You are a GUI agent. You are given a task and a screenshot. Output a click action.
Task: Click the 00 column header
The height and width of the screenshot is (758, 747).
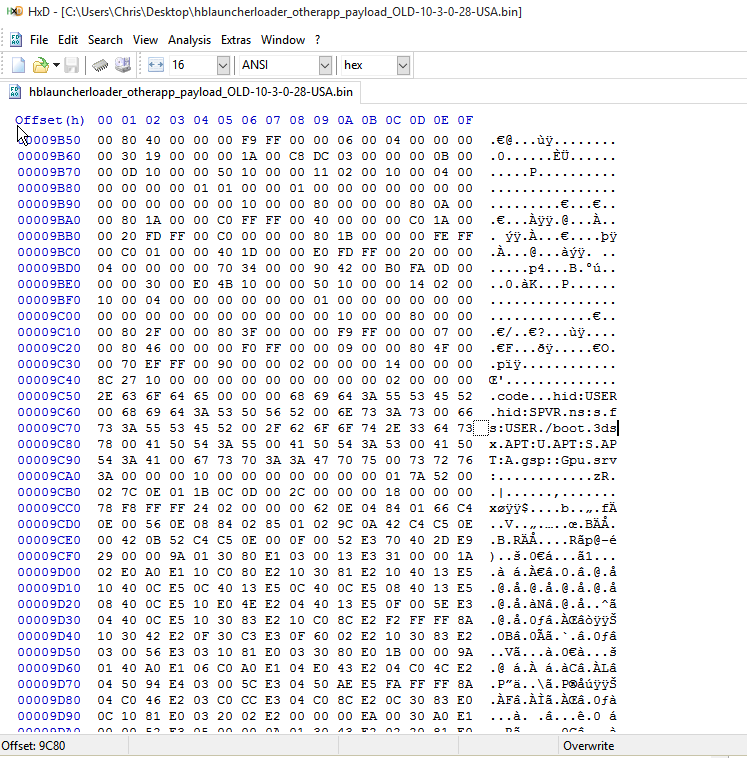[105, 120]
